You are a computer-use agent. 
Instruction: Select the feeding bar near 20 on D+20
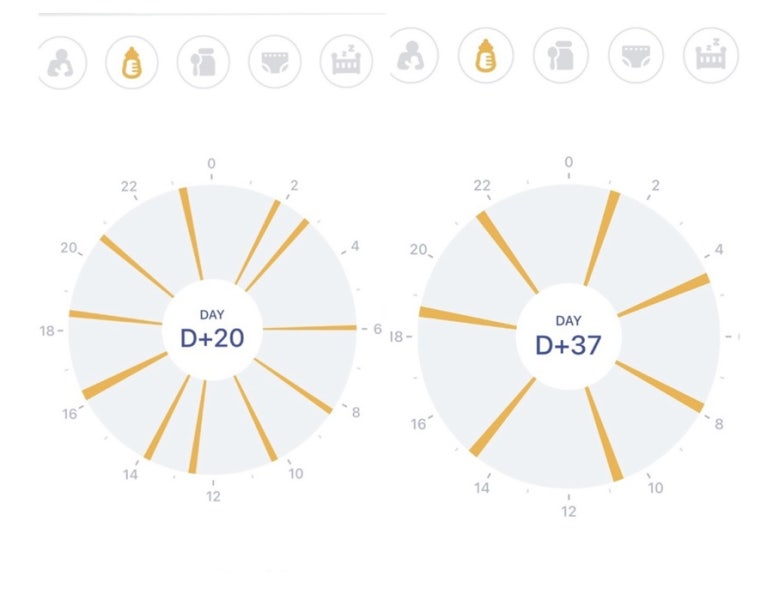(x=137, y=266)
